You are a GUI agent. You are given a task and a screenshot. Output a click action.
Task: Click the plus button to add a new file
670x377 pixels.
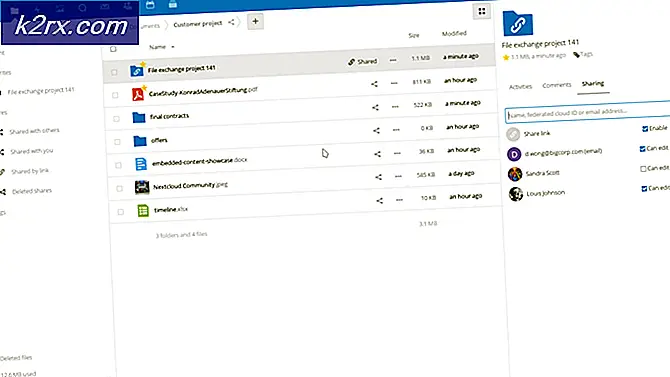[255, 21]
